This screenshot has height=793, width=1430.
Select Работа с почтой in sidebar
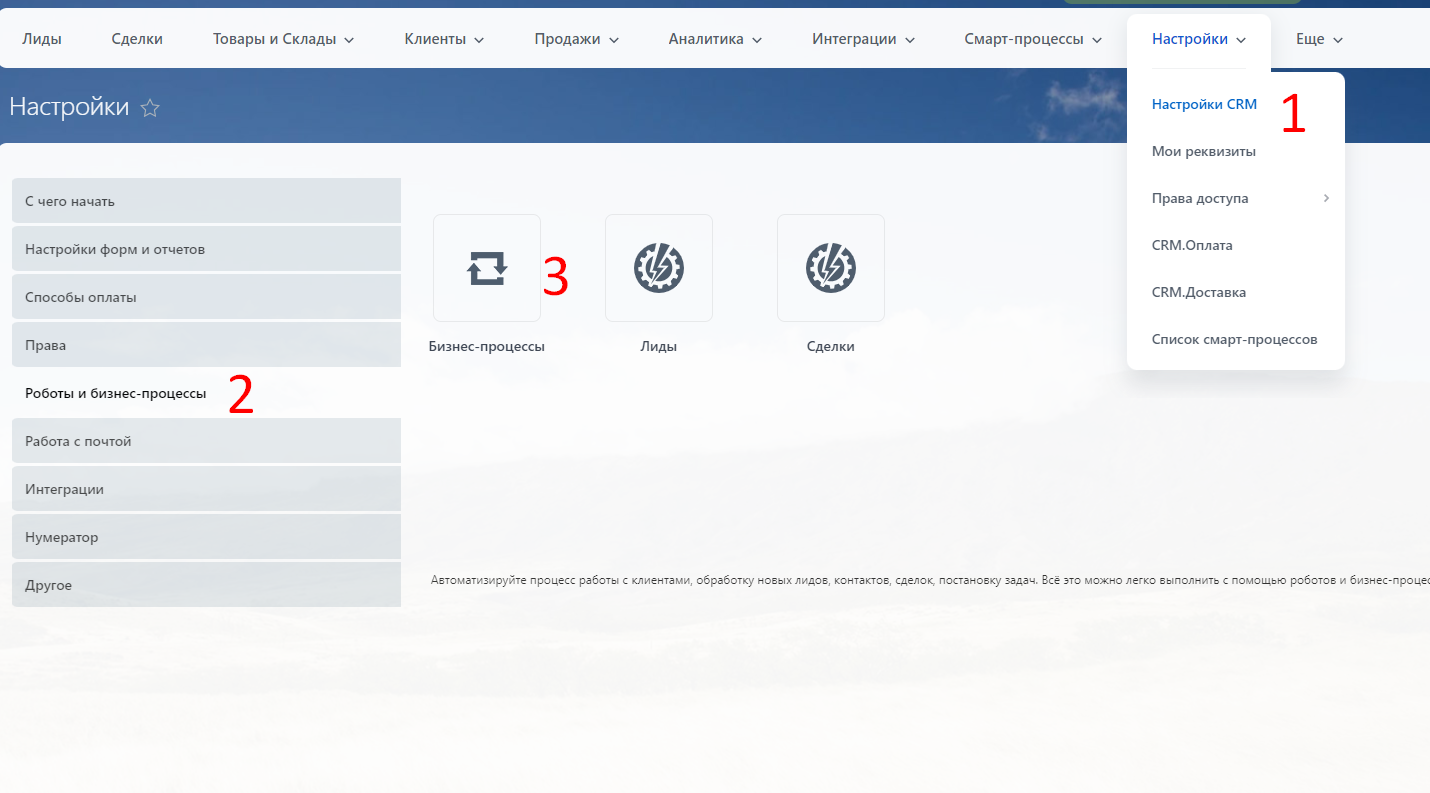(x=206, y=441)
